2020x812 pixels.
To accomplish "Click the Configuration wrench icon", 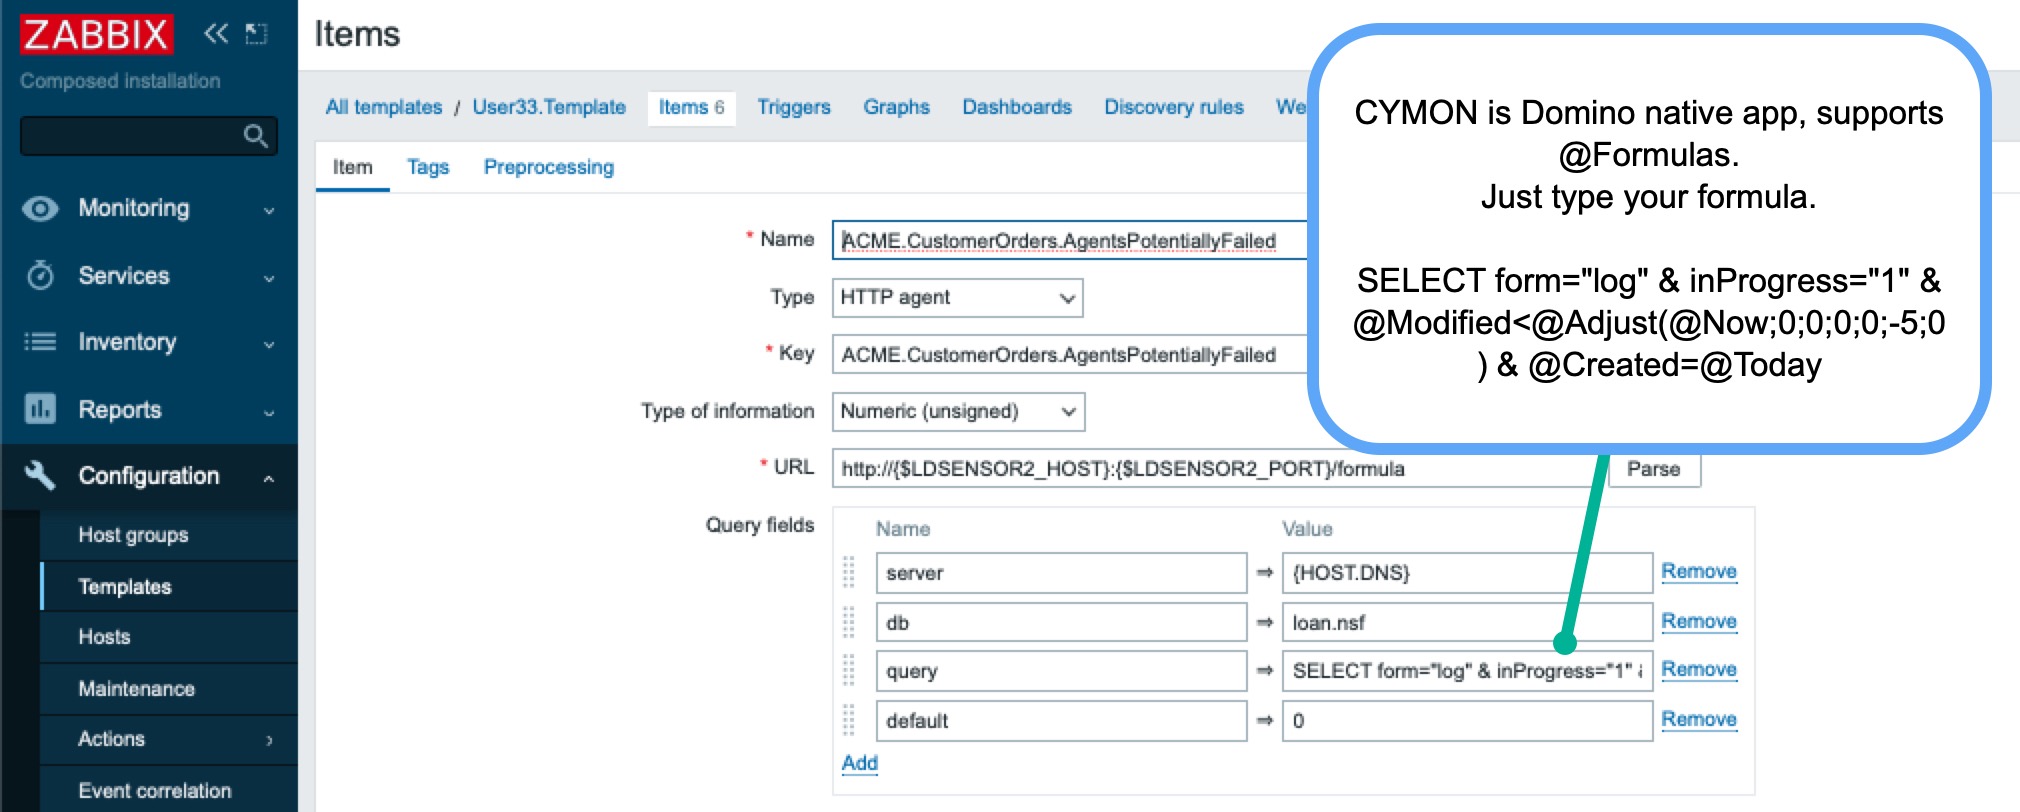I will coord(40,475).
